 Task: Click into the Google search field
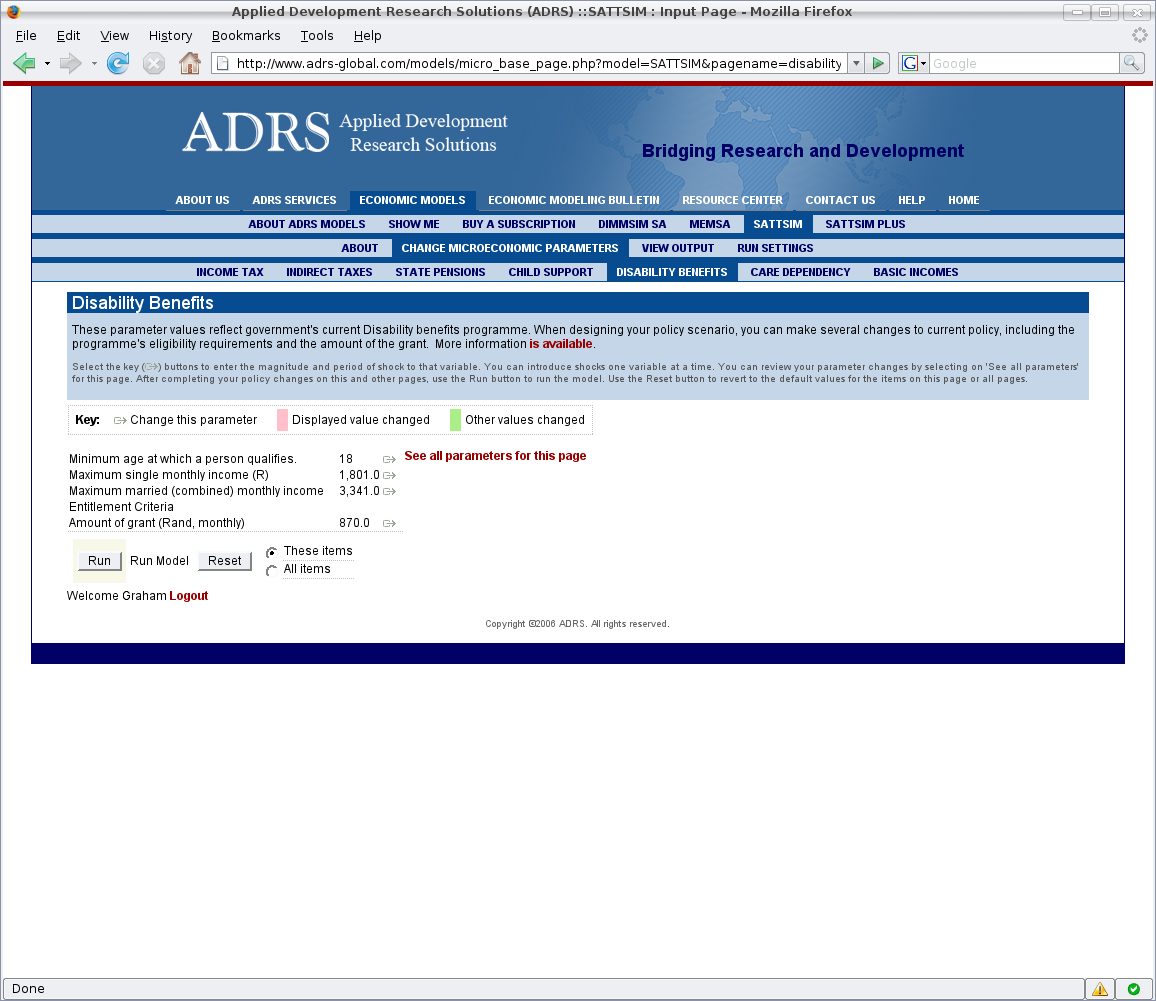(x=1023, y=63)
